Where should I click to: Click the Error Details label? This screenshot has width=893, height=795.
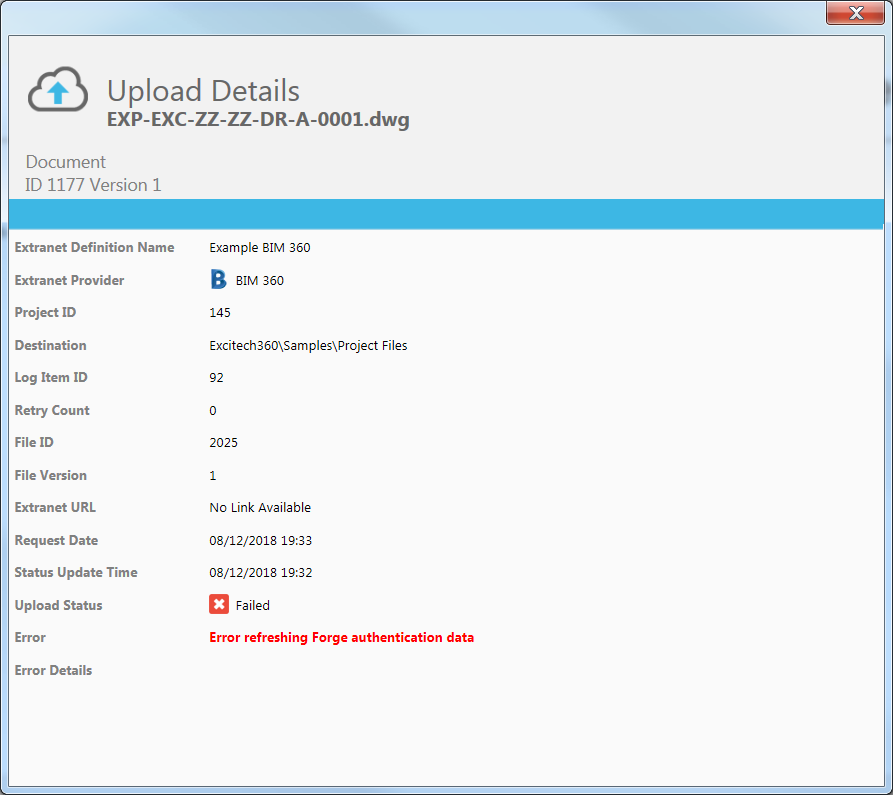click(x=53, y=670)
